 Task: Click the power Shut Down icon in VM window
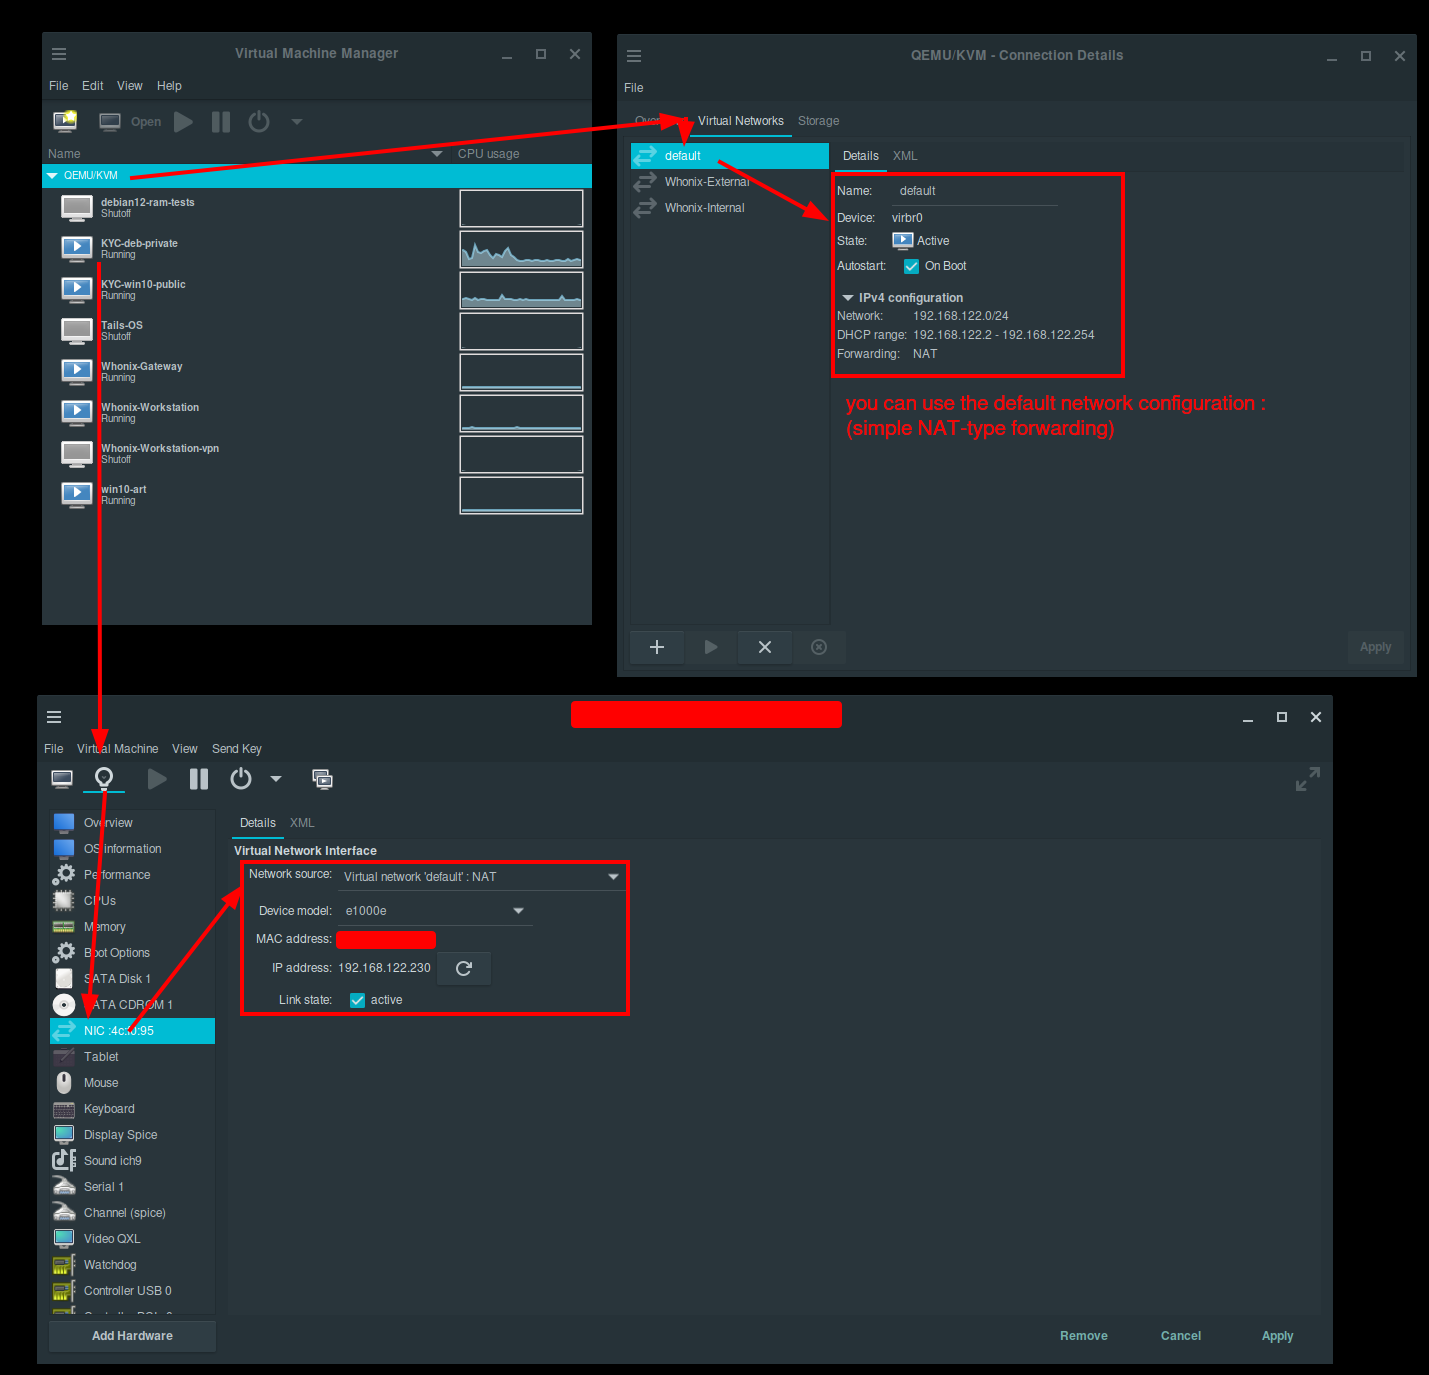coord(241,779)
